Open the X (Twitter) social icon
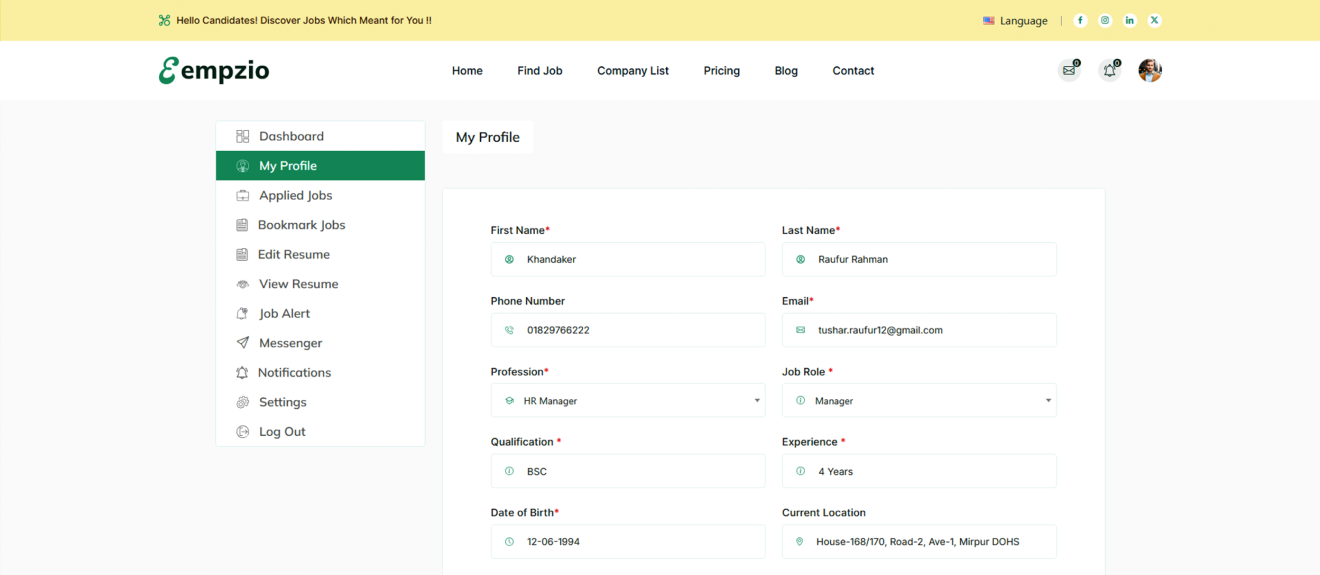 [1155, 20]
